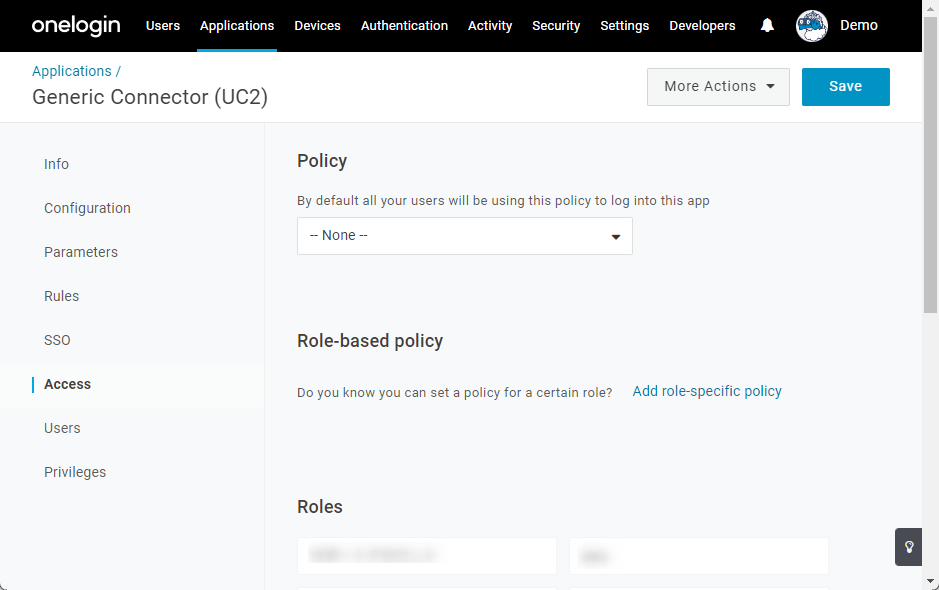Open the Applications top menu
The image size is (939, 590).
pos(237,26)
